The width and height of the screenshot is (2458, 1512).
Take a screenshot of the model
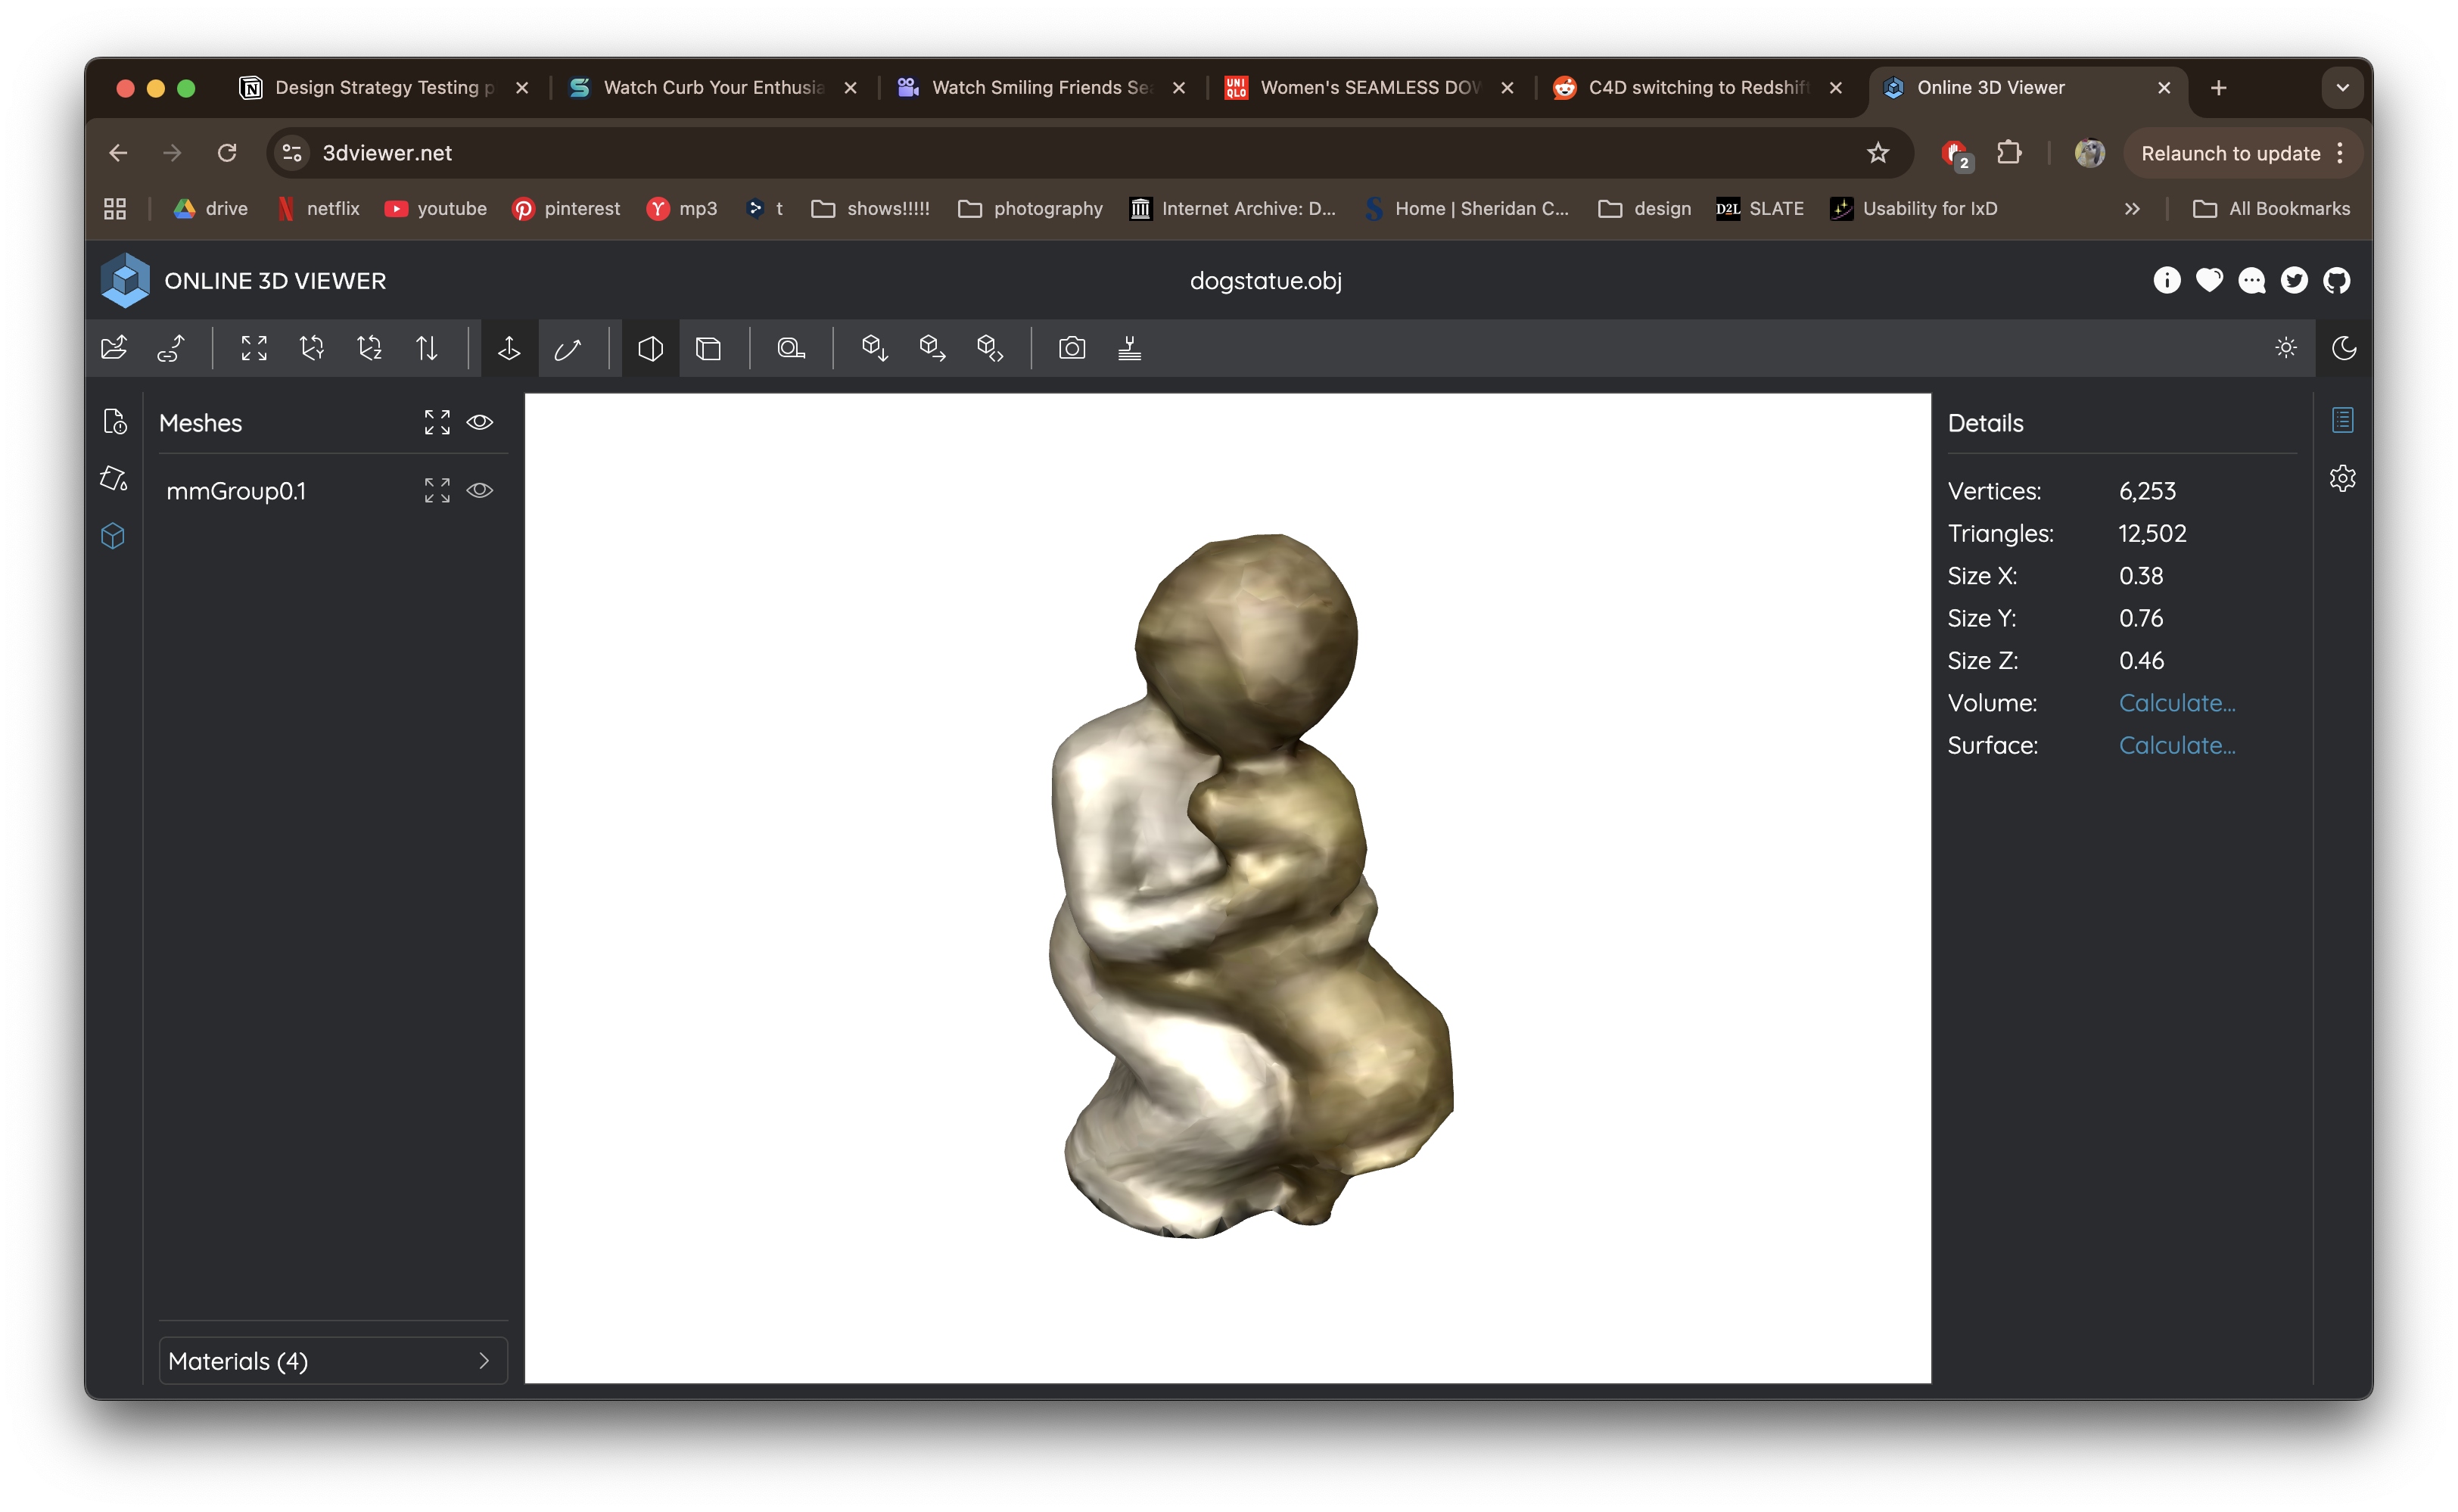coord(1071,348)
